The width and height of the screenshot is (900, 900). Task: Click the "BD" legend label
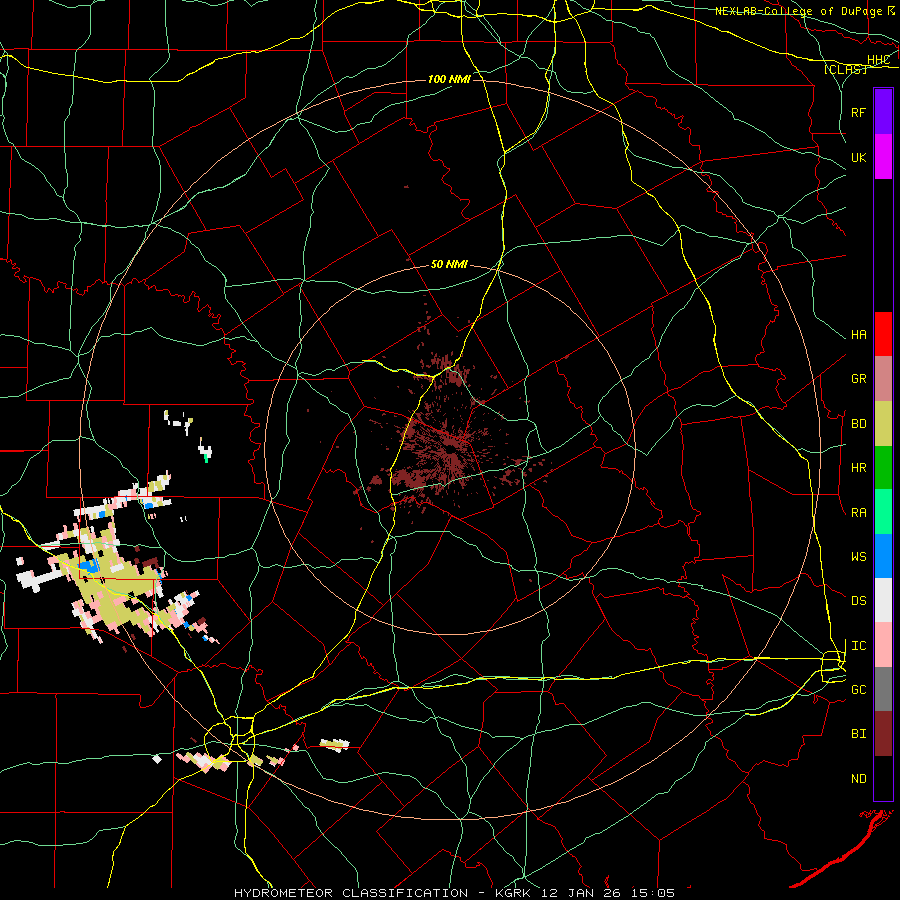tap(858, 424)
